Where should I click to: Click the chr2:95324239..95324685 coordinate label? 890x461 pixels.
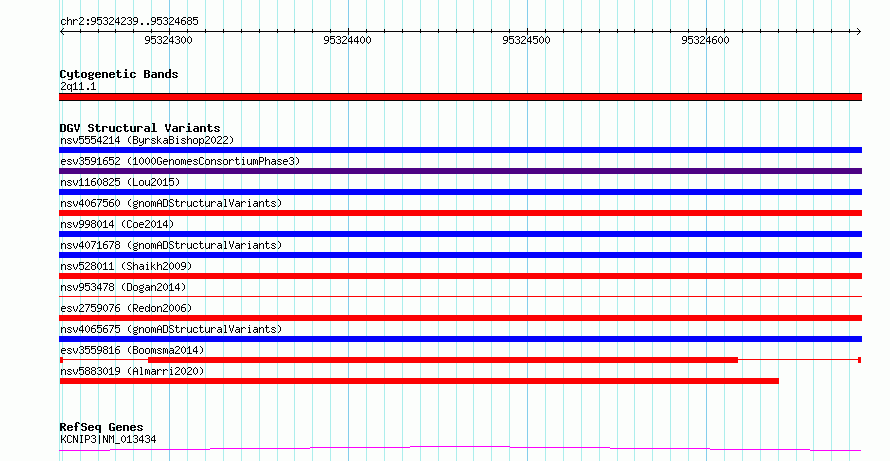point(129,22)
